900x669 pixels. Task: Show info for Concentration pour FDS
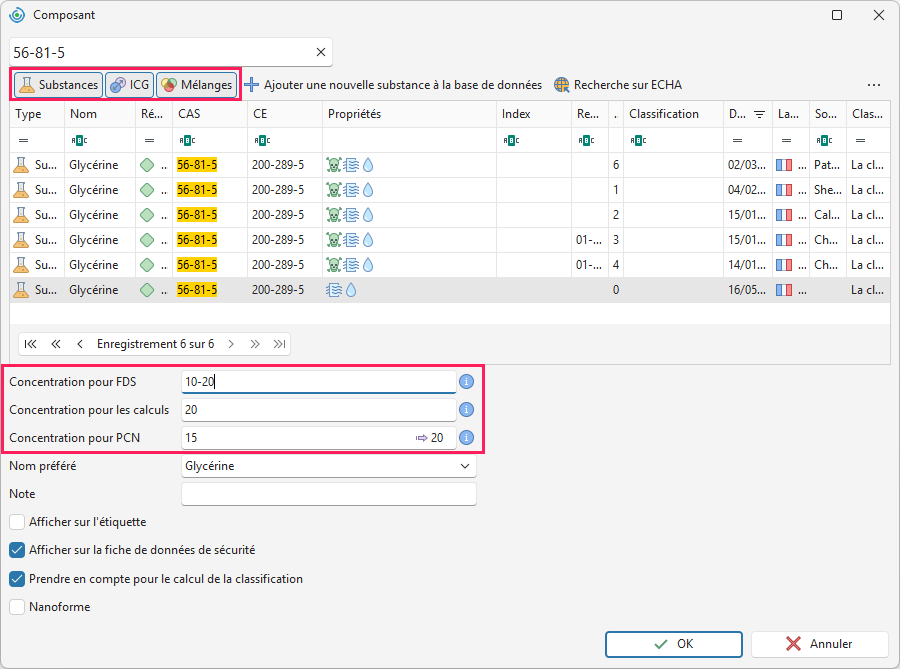(467, 382)
